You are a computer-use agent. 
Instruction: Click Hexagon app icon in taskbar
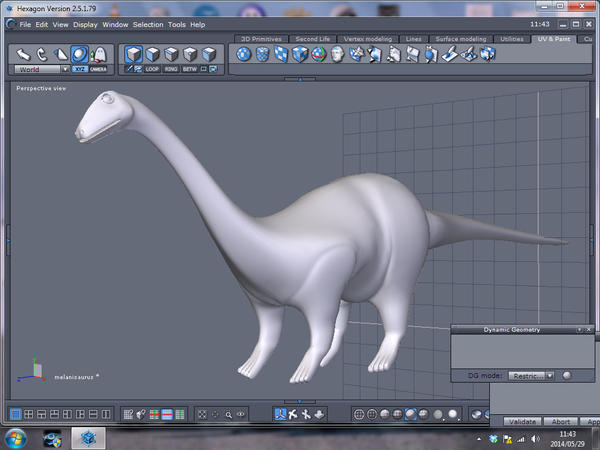[89, 437]
